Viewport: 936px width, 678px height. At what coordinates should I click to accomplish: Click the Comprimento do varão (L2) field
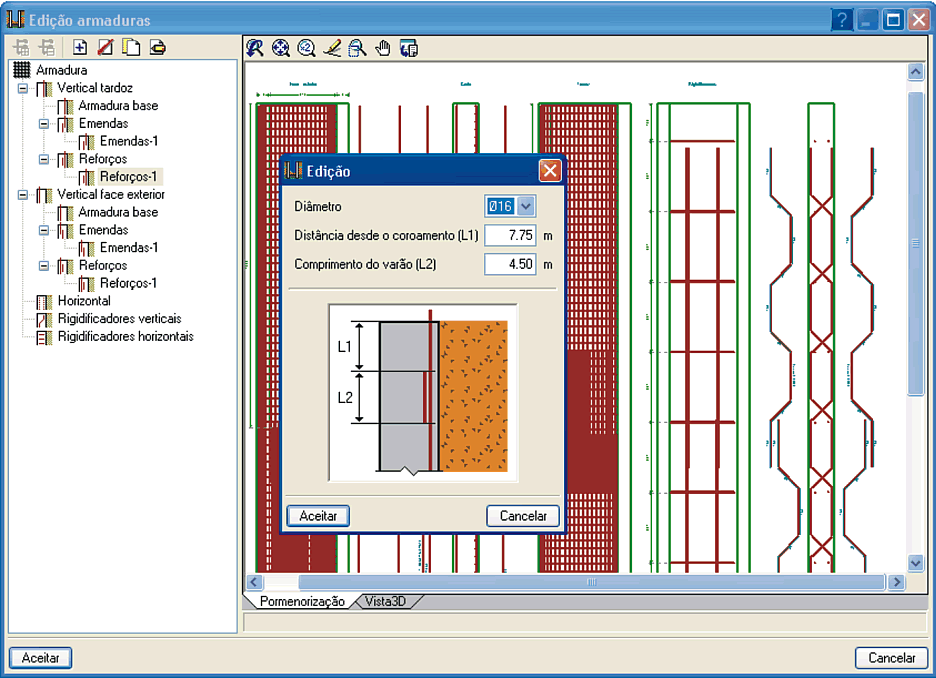[x=510, y=265]
